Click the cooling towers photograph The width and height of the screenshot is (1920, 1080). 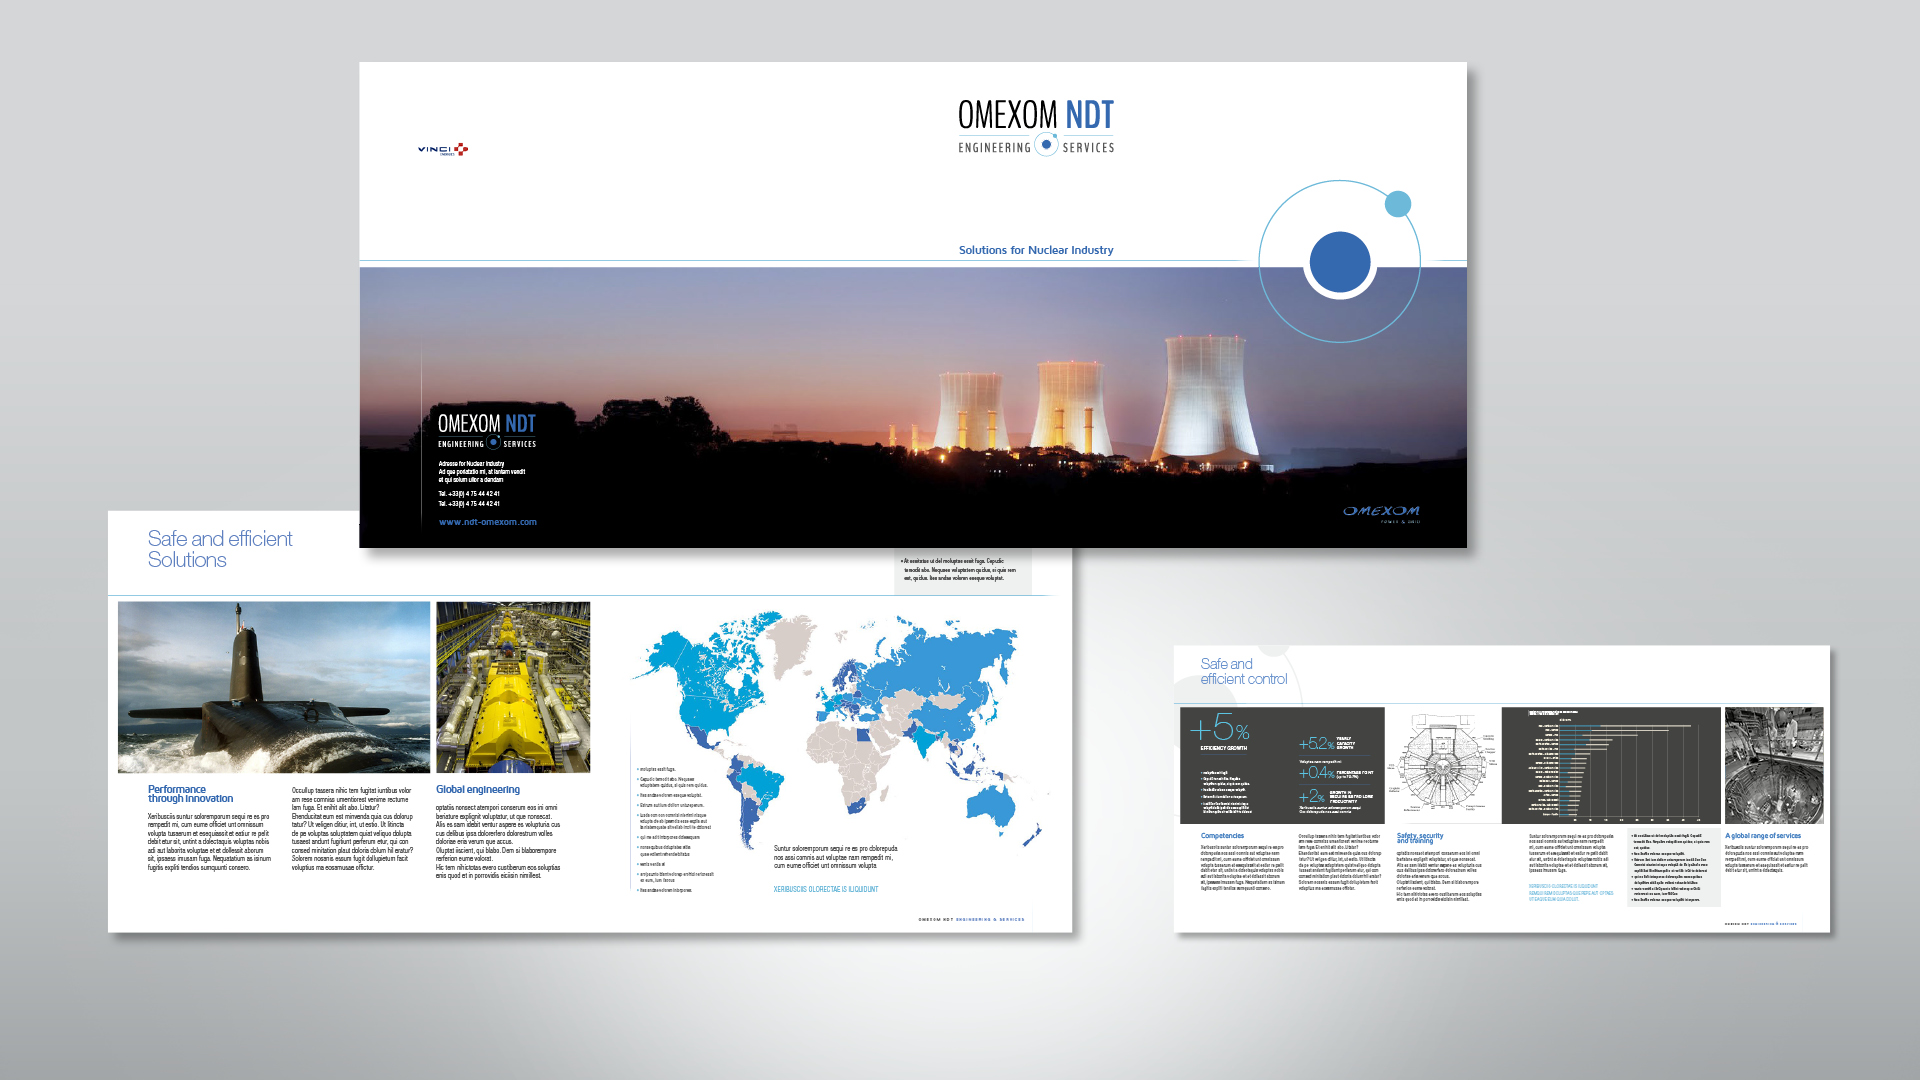(x=913, y=407)
